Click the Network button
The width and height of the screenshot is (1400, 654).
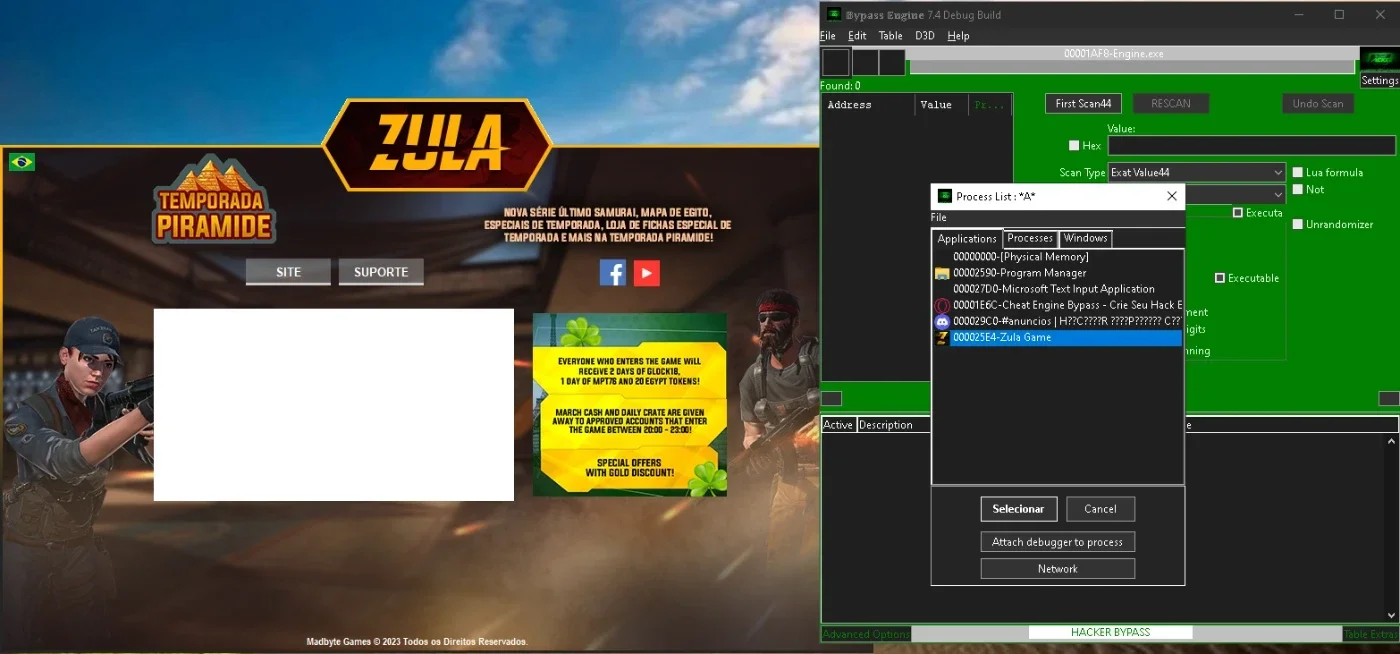[x=1057, y=569]
